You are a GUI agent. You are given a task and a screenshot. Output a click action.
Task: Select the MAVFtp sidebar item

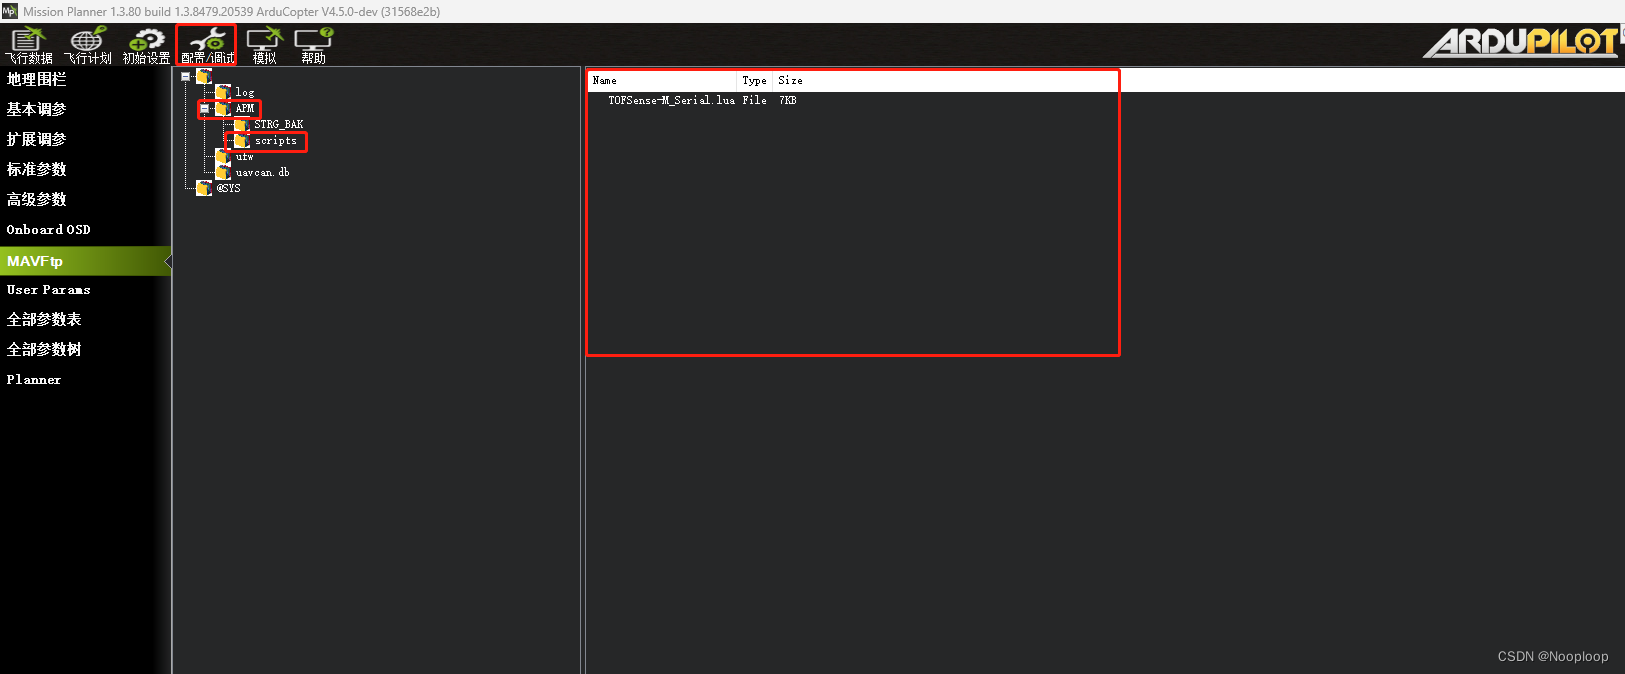(85, 261)
